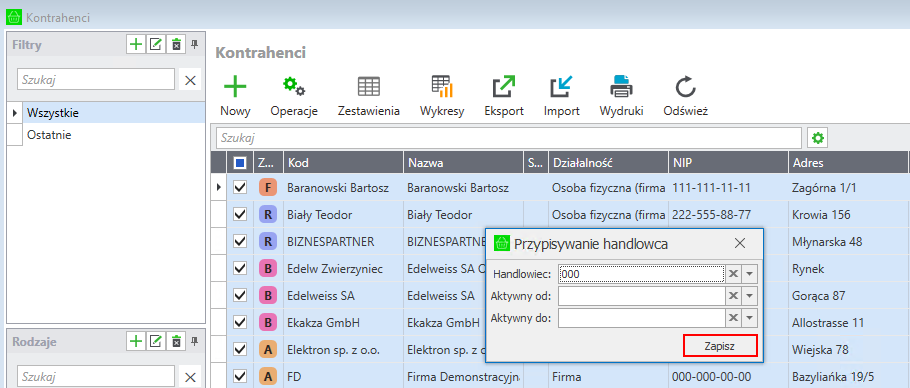Open the Operacje gears menu

click(x=294, y=87)
